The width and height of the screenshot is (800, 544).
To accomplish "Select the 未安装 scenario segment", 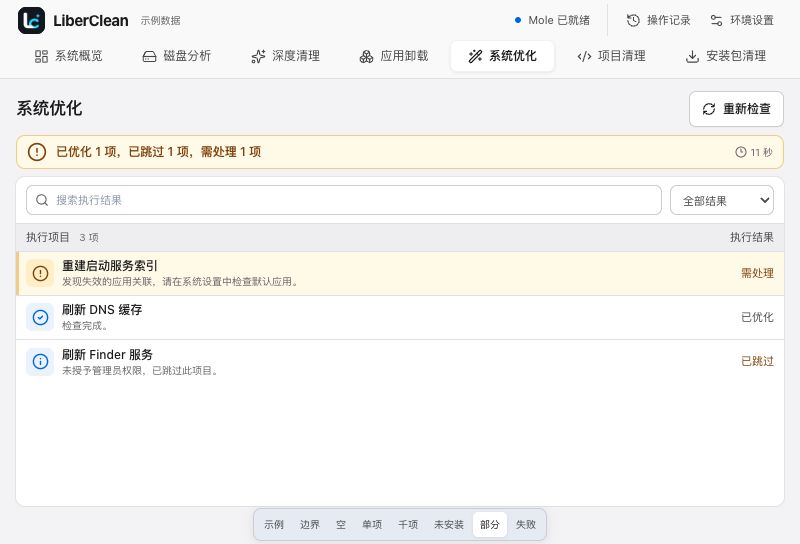I will pos(449,525).
